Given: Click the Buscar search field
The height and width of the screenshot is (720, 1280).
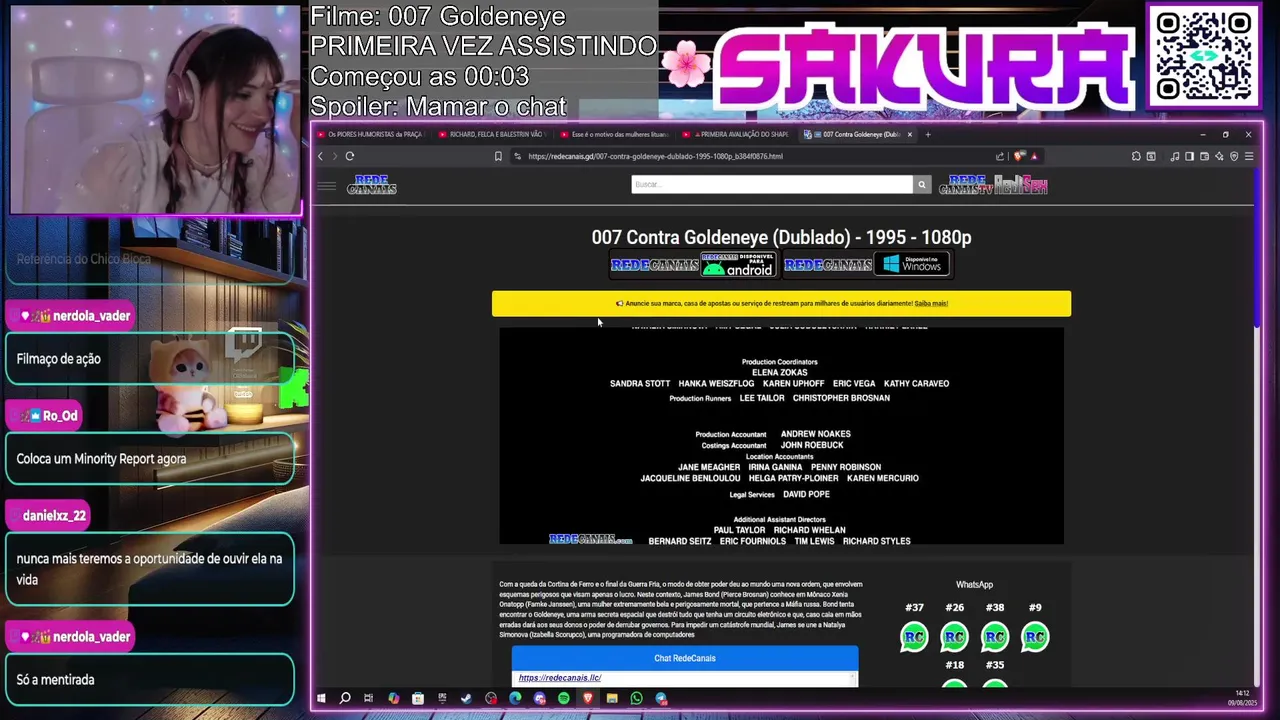Looking at the screenshot, I should (772, 184).
